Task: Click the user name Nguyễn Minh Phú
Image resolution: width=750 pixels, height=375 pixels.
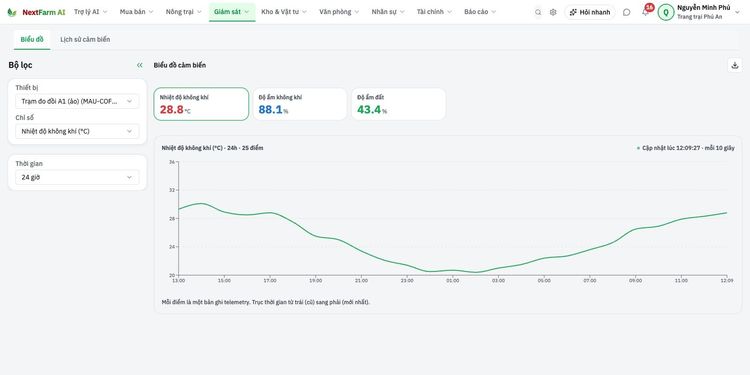Action: [x=704, y=8]
